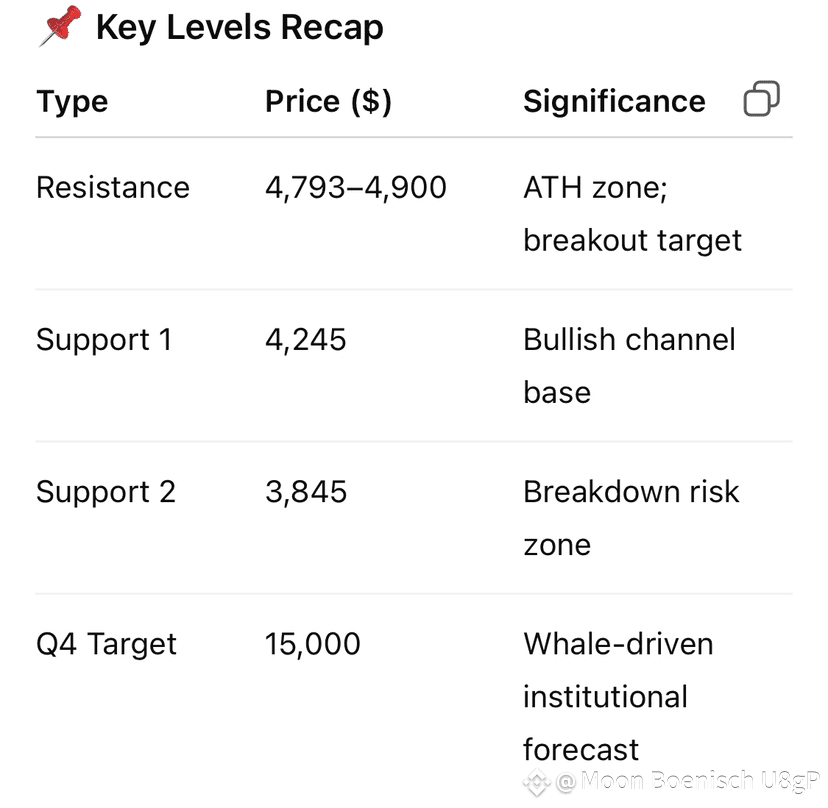The width and height of the screenshot is (828, 808).
Task: Click Whale-driven institutional forecast text
Action: (618, 697)
